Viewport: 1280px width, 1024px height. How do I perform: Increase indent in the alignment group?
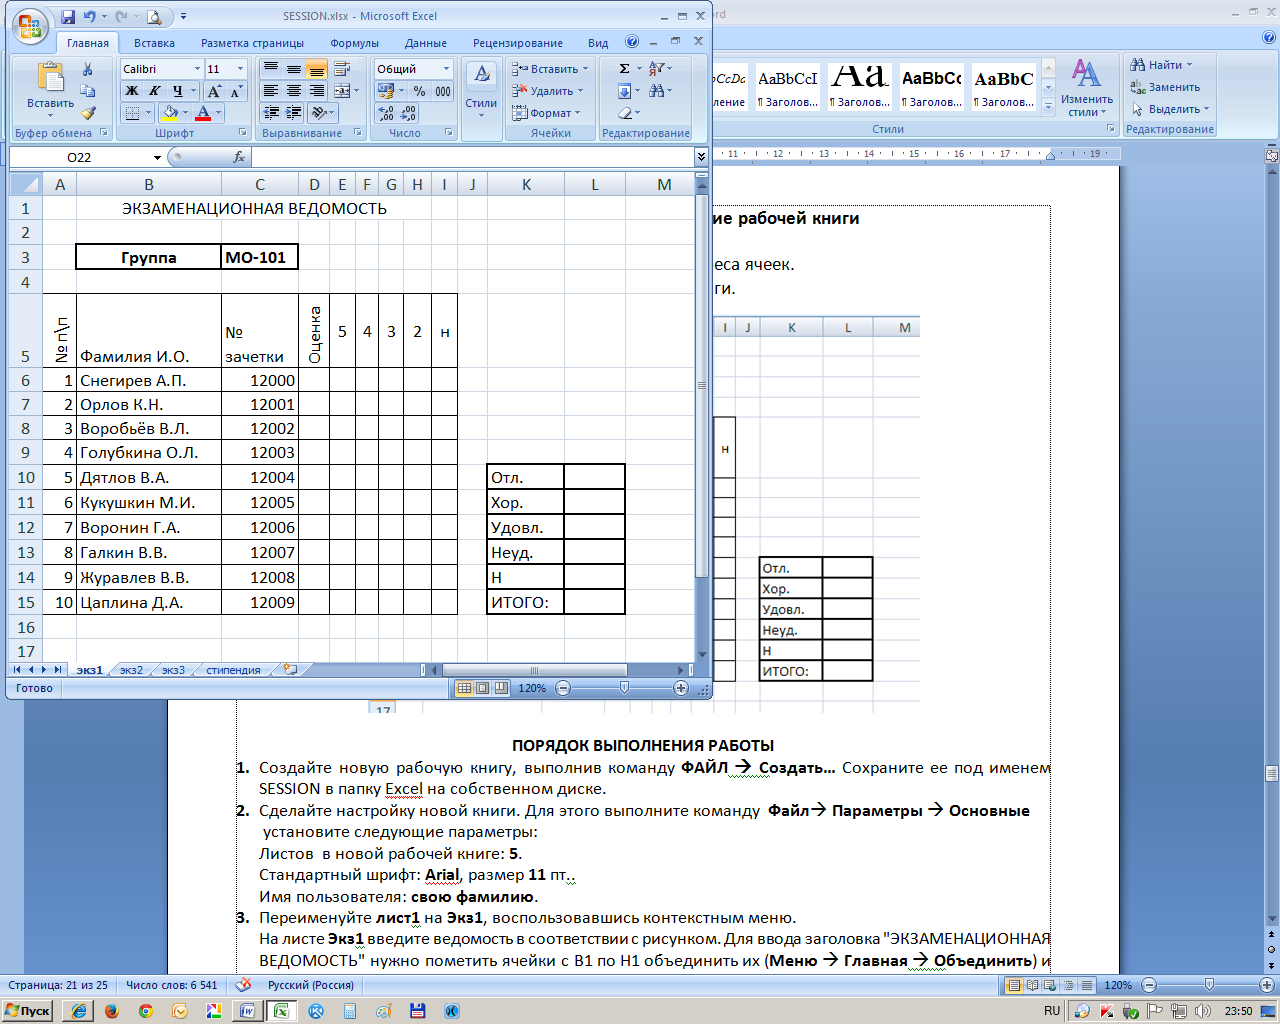(294, 113)
